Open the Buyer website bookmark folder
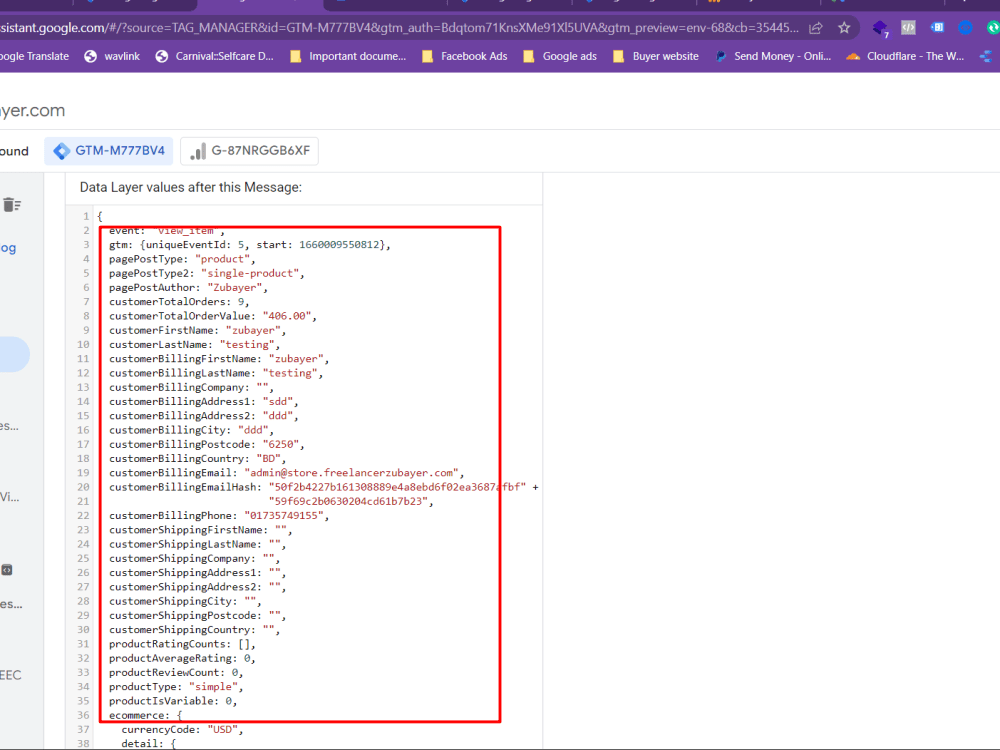 coord(656,56)
